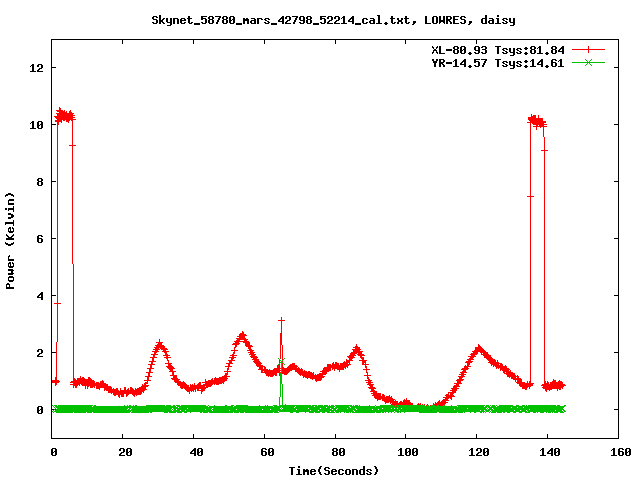Click the green spike near 65 seconds
This screenshot has height=480, width=640.
click(281, 361)
